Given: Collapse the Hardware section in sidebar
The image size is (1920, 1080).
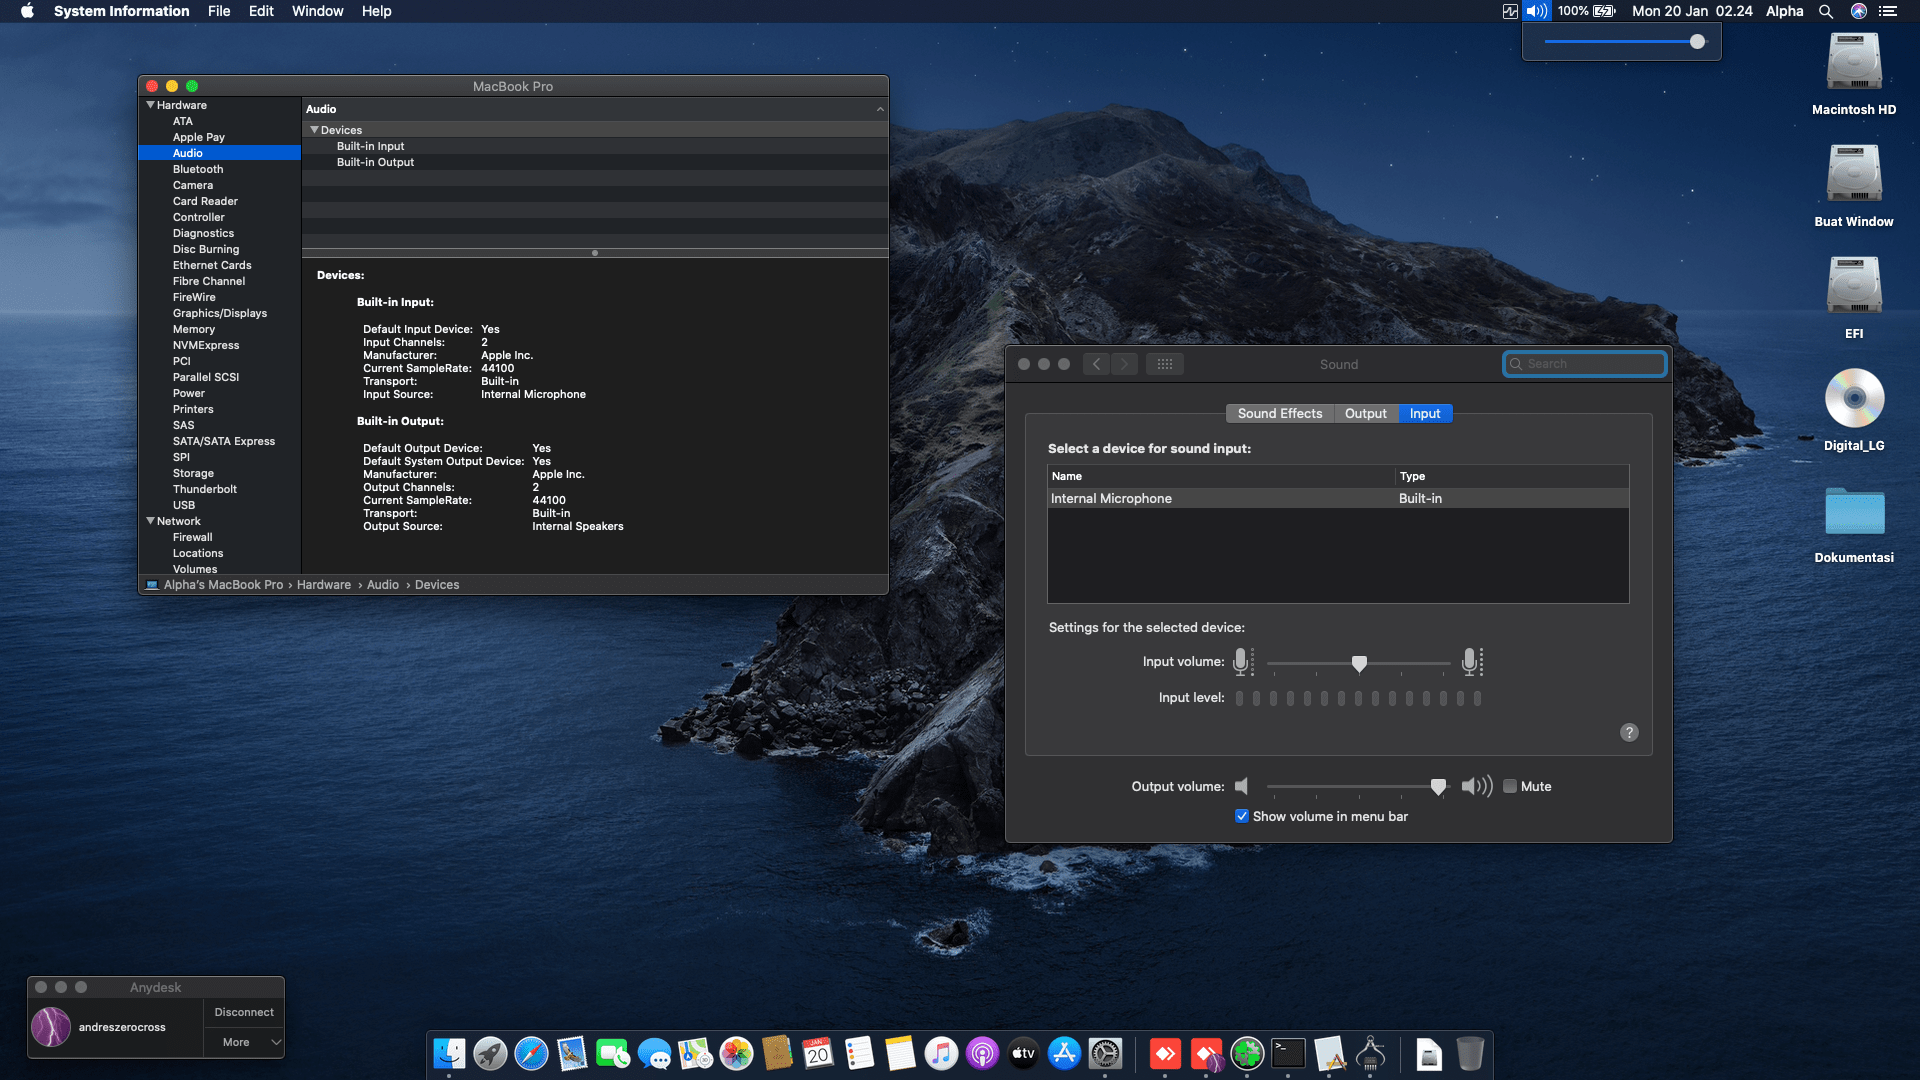Looking at the screenshot, I should pos(150,105).
